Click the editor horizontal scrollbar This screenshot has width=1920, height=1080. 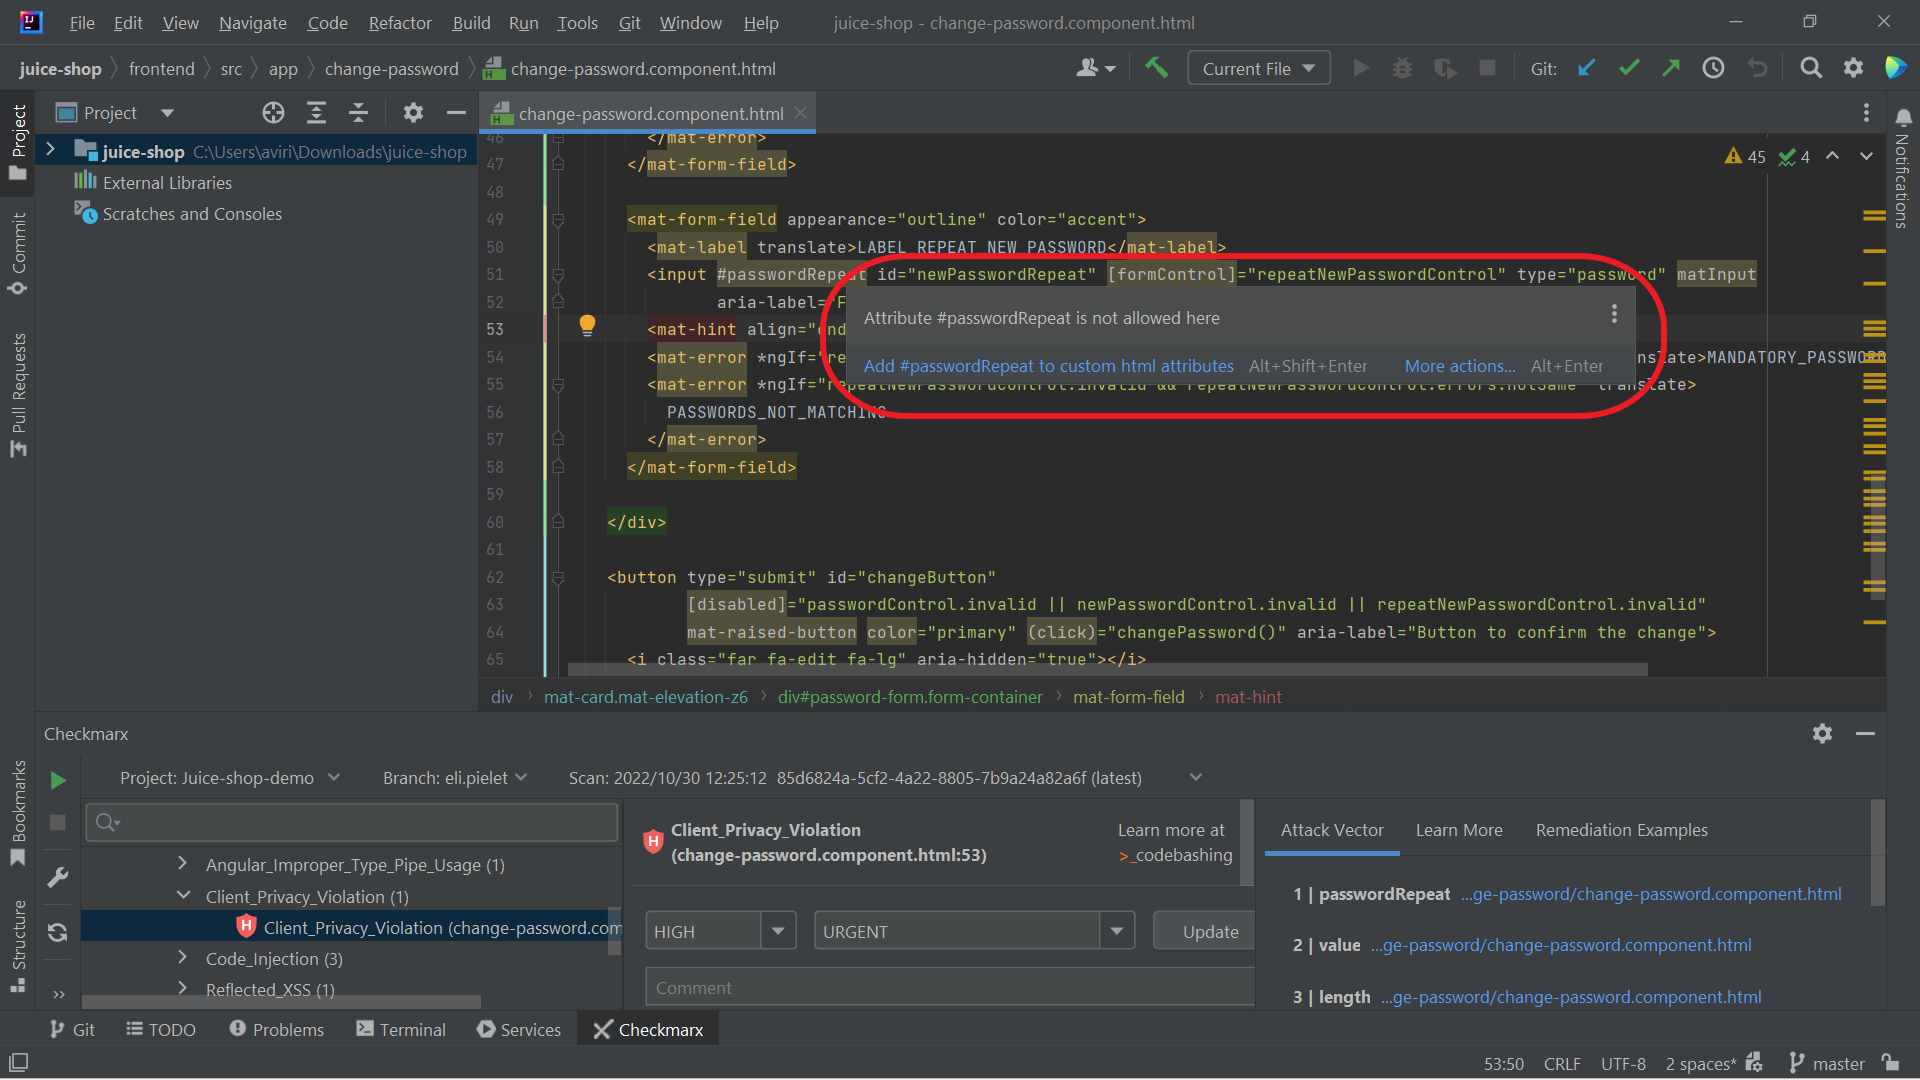[1107, 669]
